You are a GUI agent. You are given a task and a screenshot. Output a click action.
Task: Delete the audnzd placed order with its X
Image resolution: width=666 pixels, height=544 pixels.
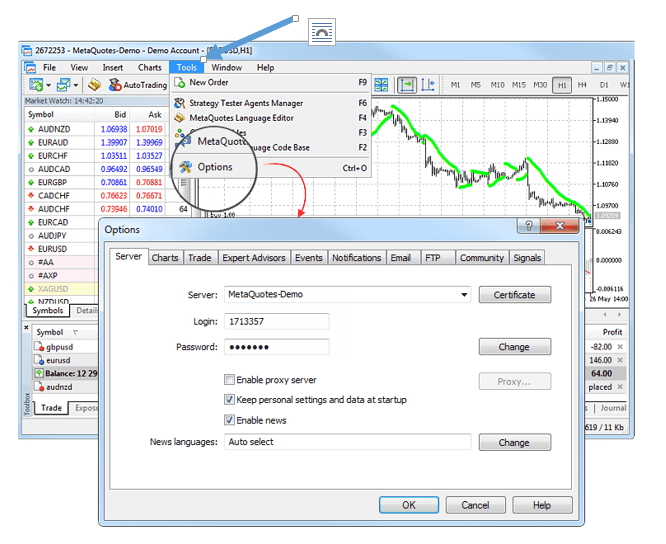[620, 387]
